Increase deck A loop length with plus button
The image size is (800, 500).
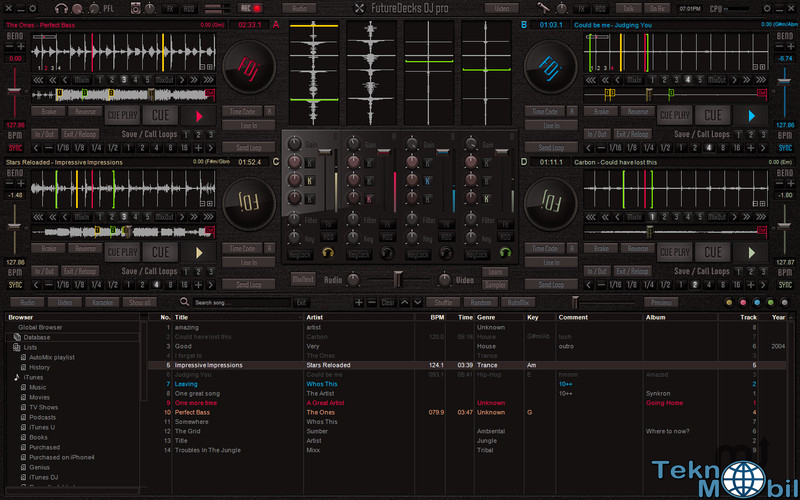click(198, 148)
